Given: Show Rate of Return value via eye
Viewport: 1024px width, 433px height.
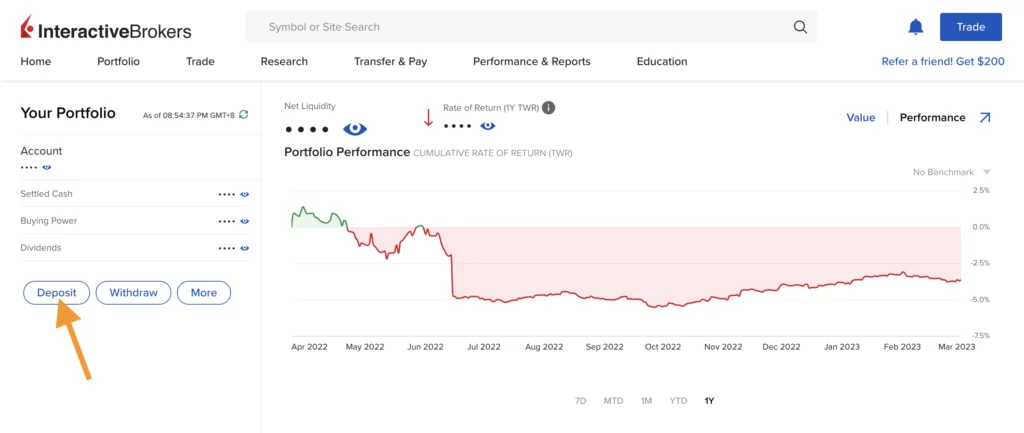Looking at the screenshot, I should (487, 126).
